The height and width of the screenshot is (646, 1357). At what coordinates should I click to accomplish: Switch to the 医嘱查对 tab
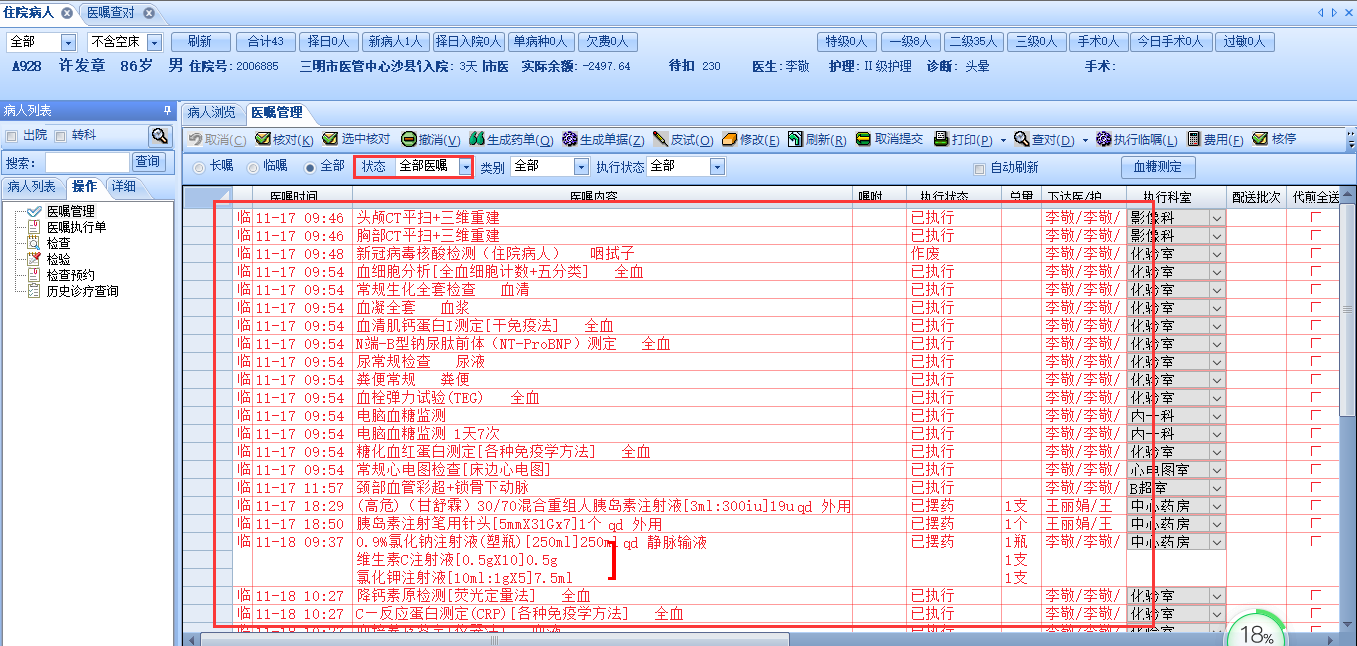(x=110, y=13)
